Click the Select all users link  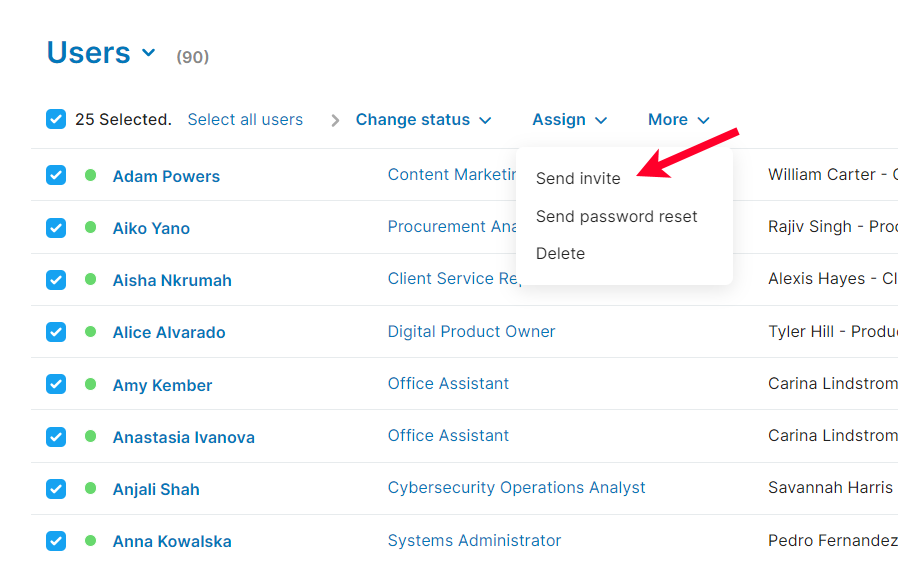tap(245, 120)
